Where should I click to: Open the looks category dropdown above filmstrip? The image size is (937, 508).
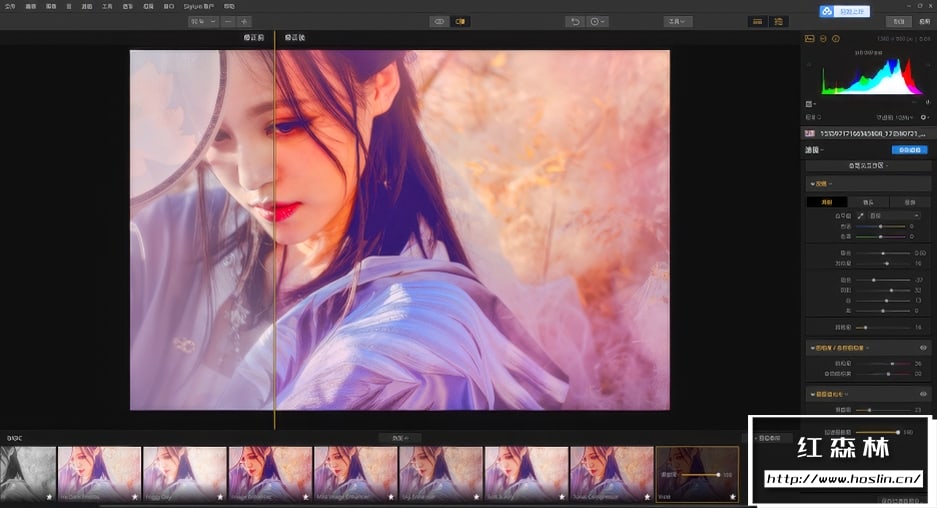click(400, 438)
